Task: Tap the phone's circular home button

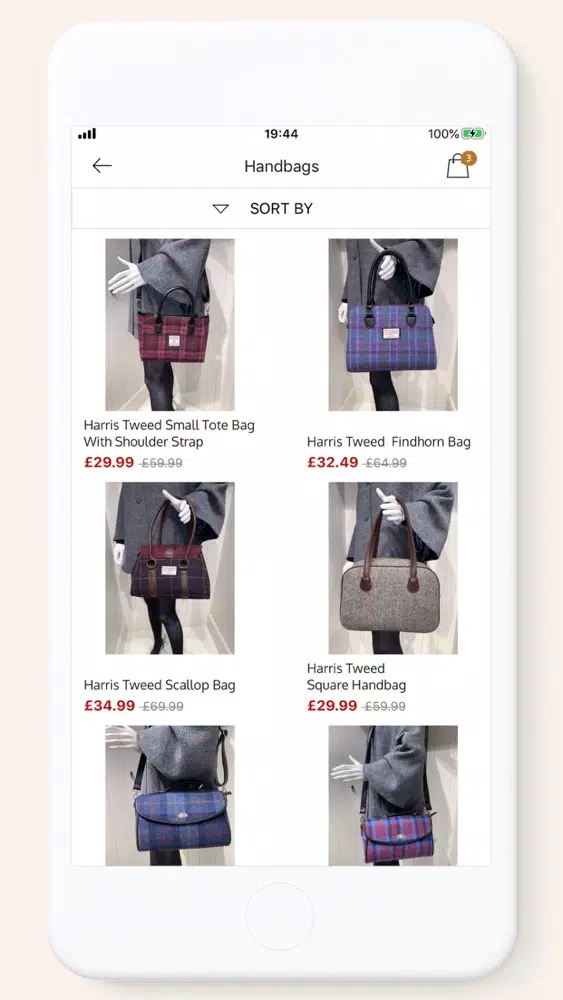Action: (280, 916)
